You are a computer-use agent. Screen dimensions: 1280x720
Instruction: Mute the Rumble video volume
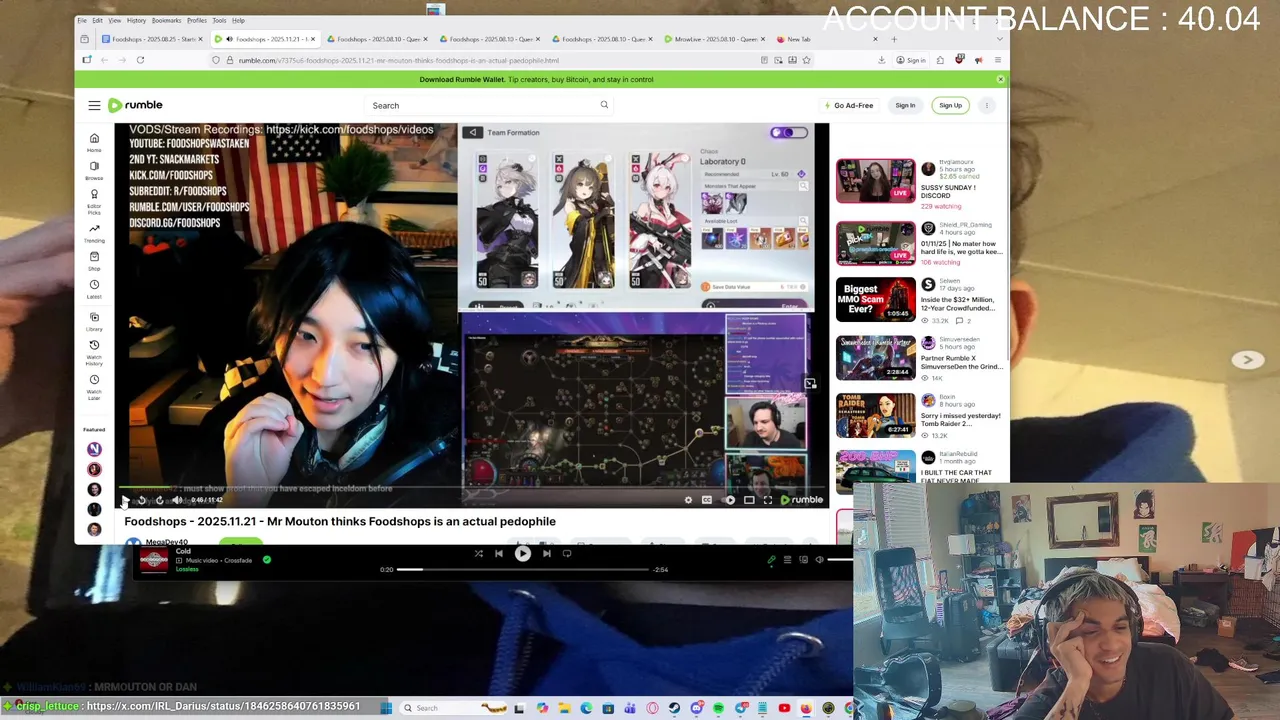coord(177,500)
